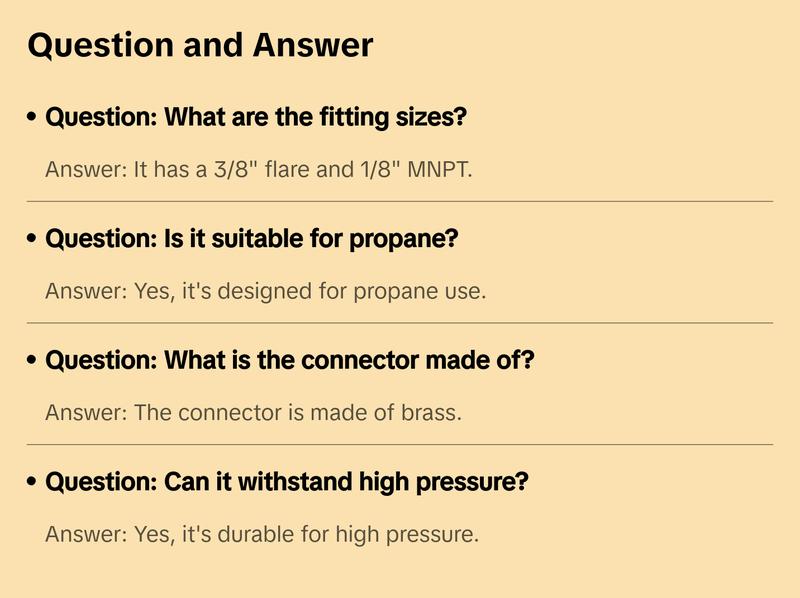
Task: Click the propane suitability question
Action: (251, 239)
